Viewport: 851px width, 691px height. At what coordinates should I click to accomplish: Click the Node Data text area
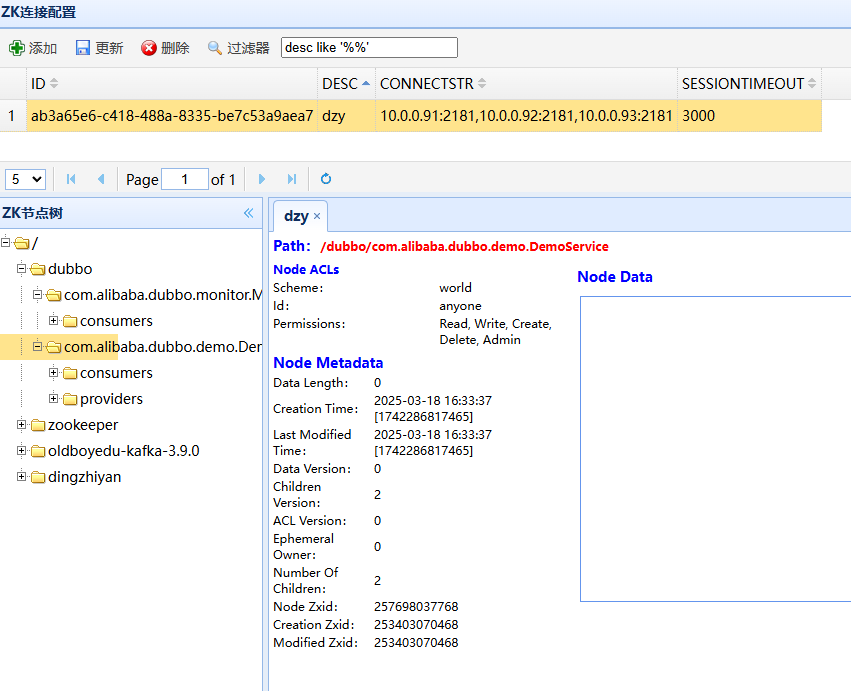coord(715,449)
